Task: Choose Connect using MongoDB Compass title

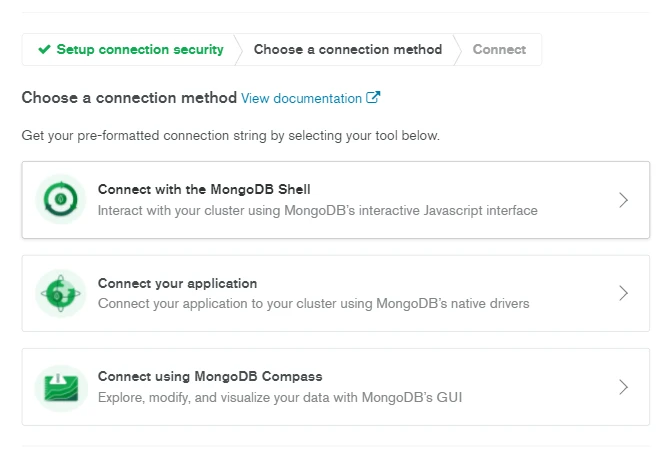Action: (209, 377)
